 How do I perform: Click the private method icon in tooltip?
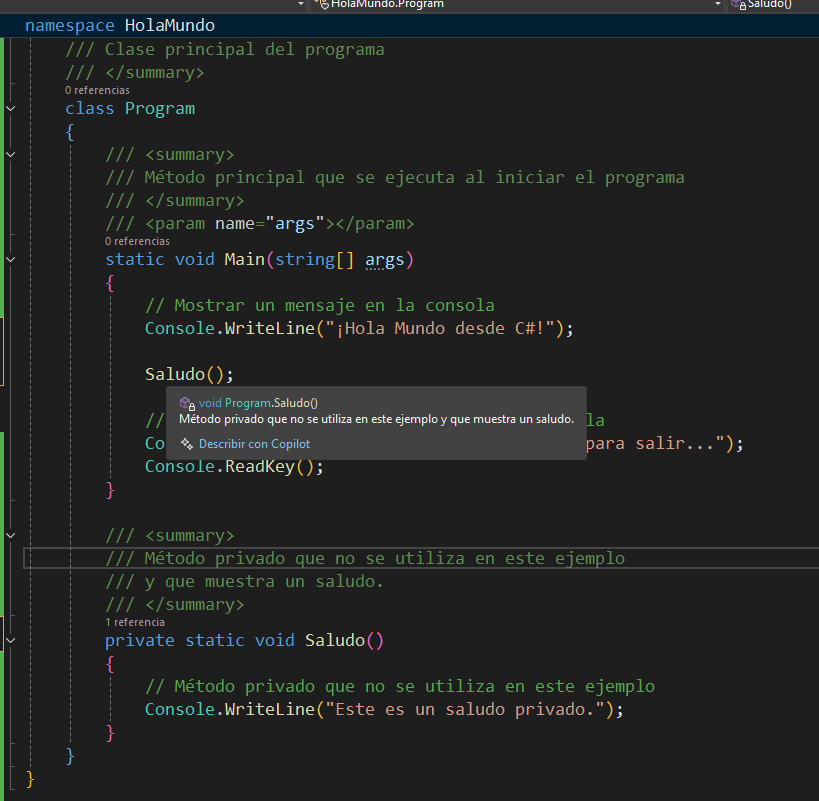point(187,403)
